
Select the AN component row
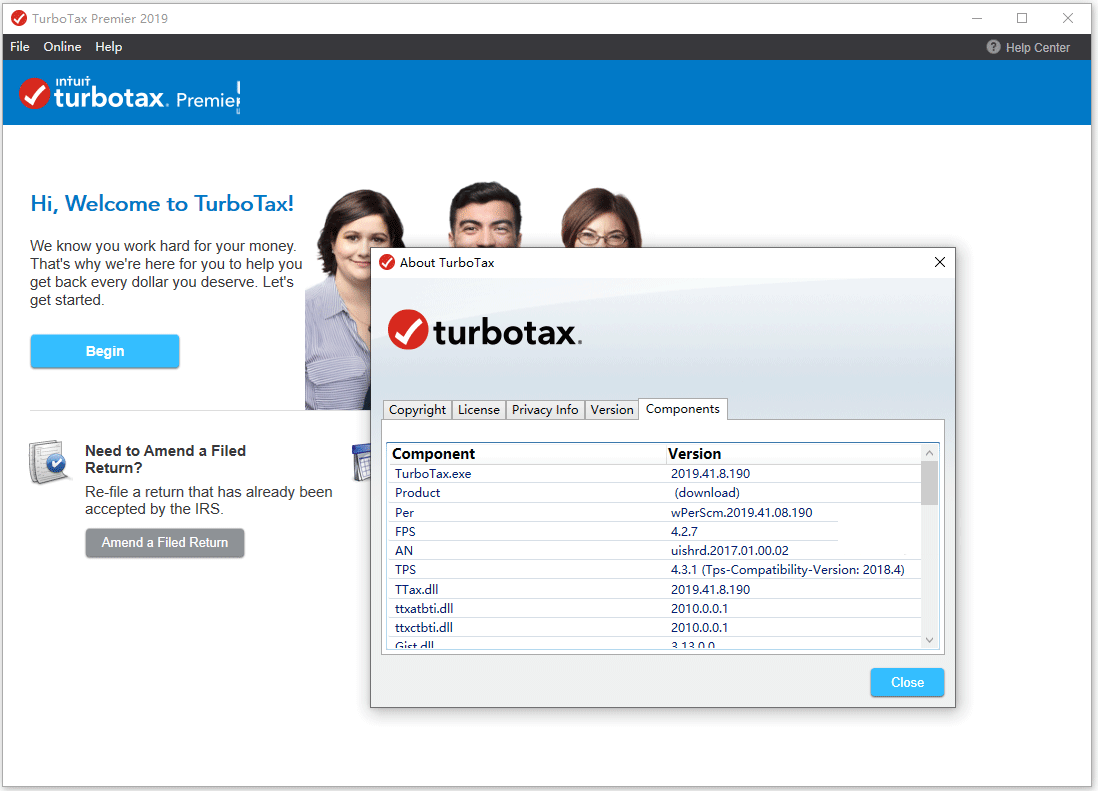tap(655, 551)
